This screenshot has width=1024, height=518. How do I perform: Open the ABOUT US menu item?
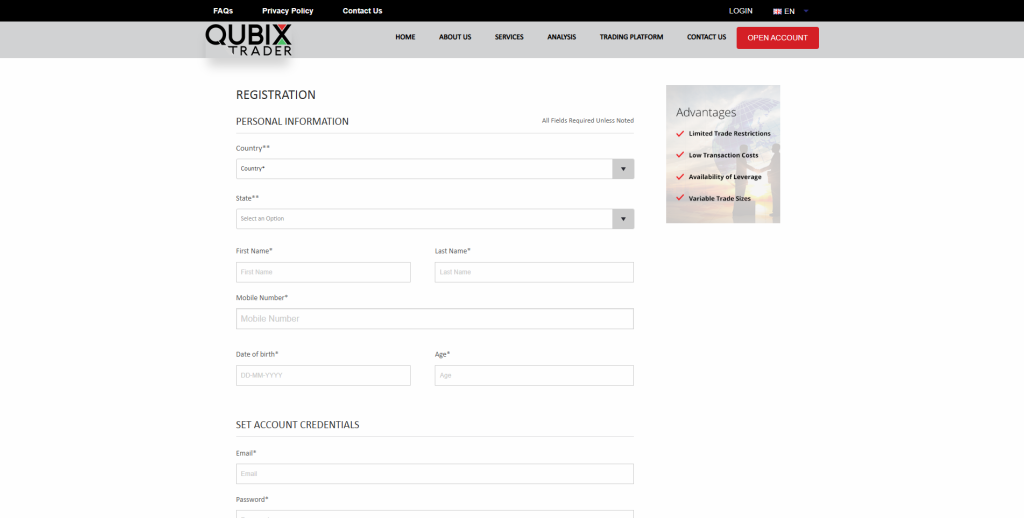click(x=455, y=37)
